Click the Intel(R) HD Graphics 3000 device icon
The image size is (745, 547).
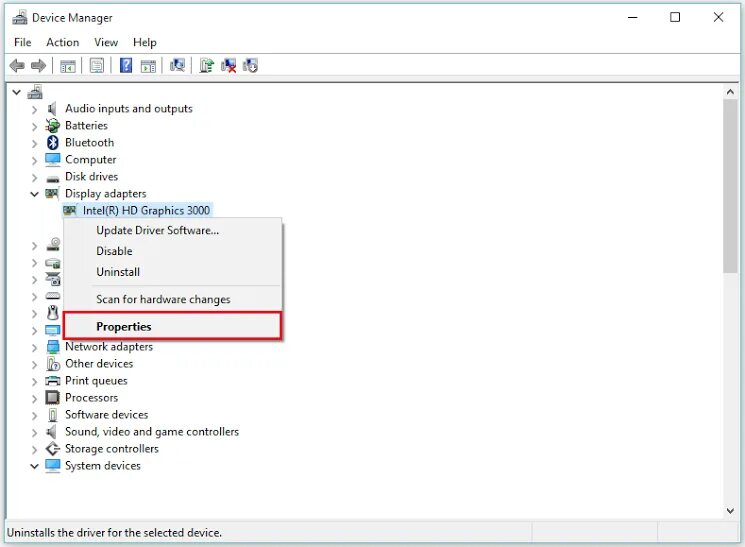tap(70, 210)
